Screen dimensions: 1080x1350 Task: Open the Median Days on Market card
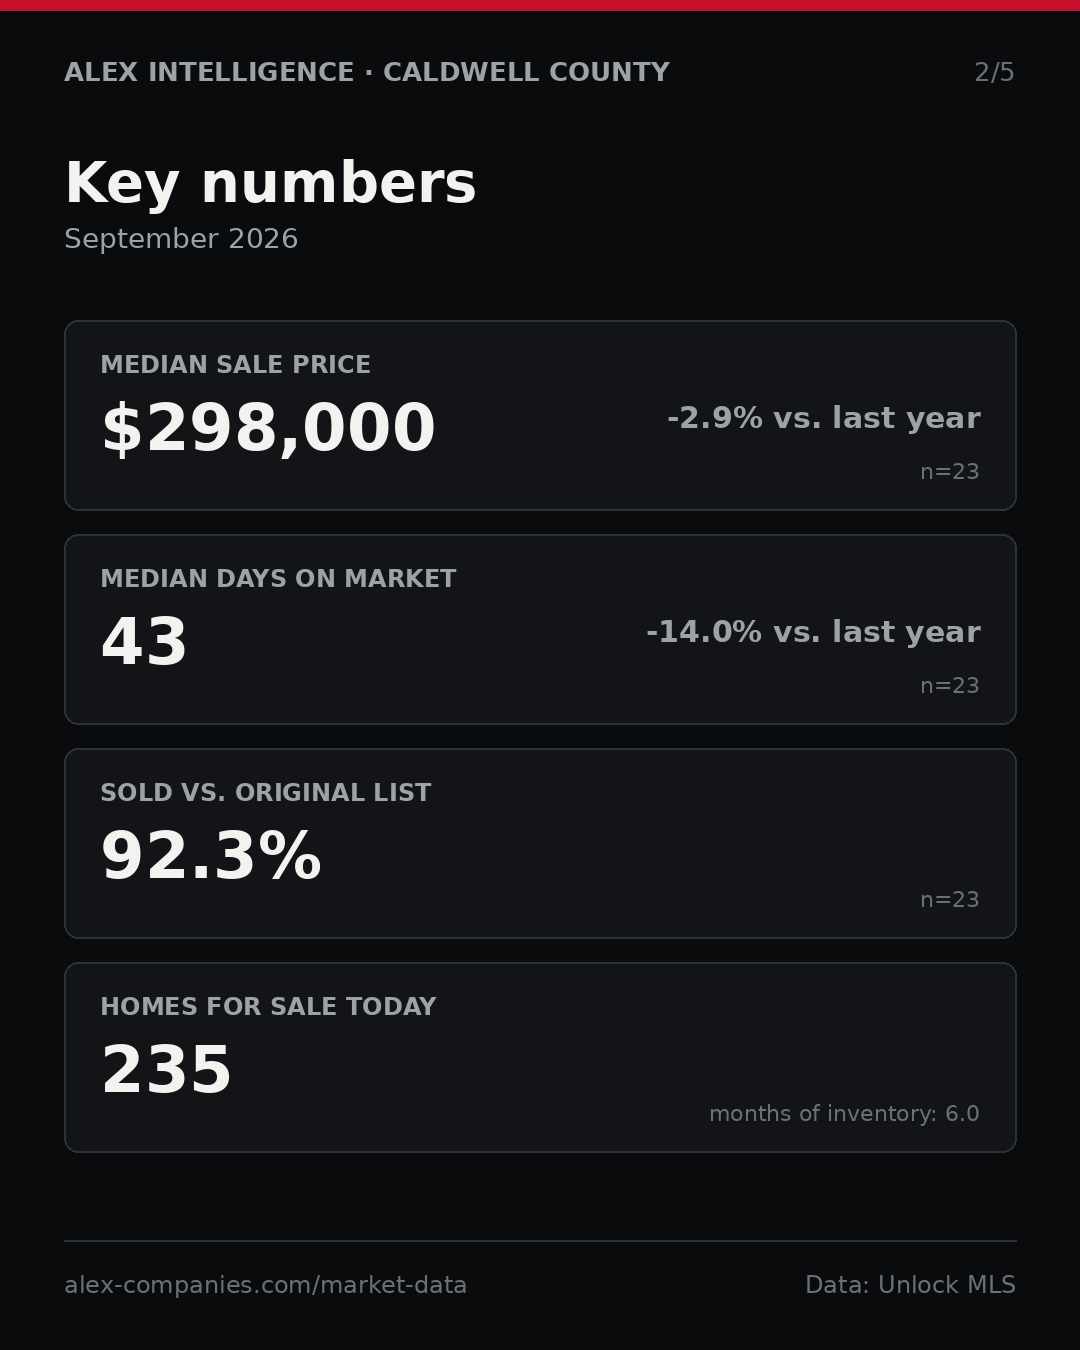[540, 629]
